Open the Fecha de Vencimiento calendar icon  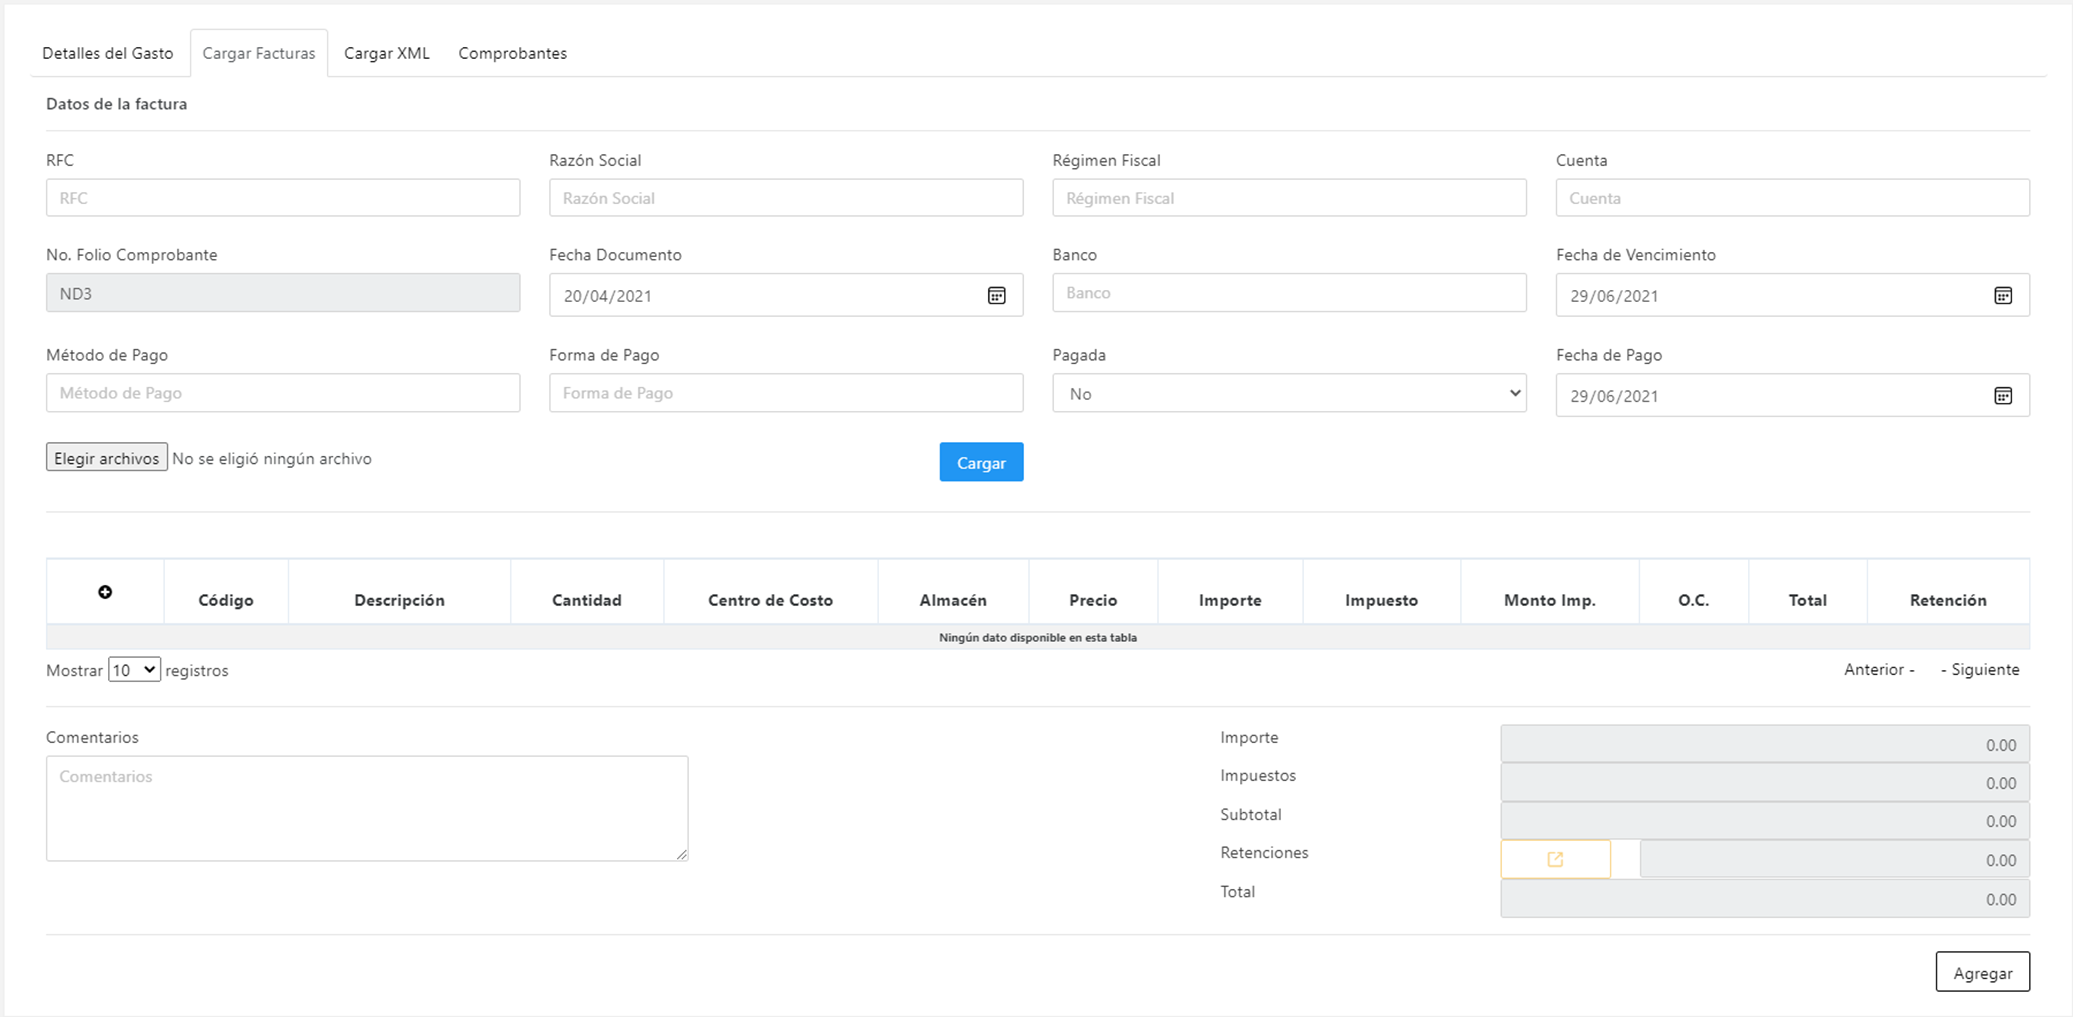(2002, 295)
